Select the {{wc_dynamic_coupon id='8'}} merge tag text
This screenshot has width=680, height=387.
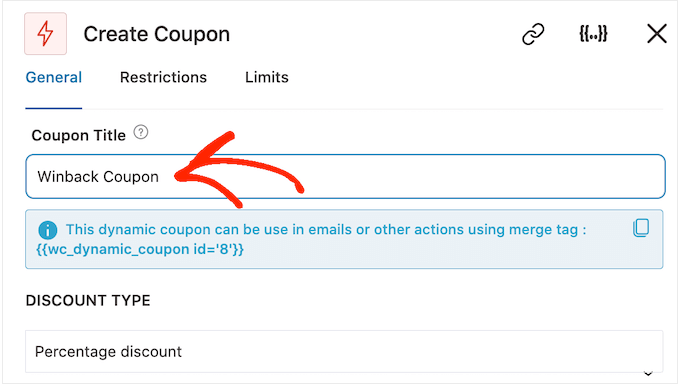(140, 249)
